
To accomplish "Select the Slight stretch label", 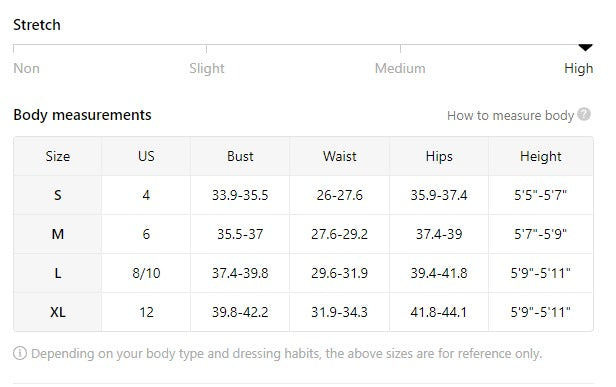I will 207,68.
